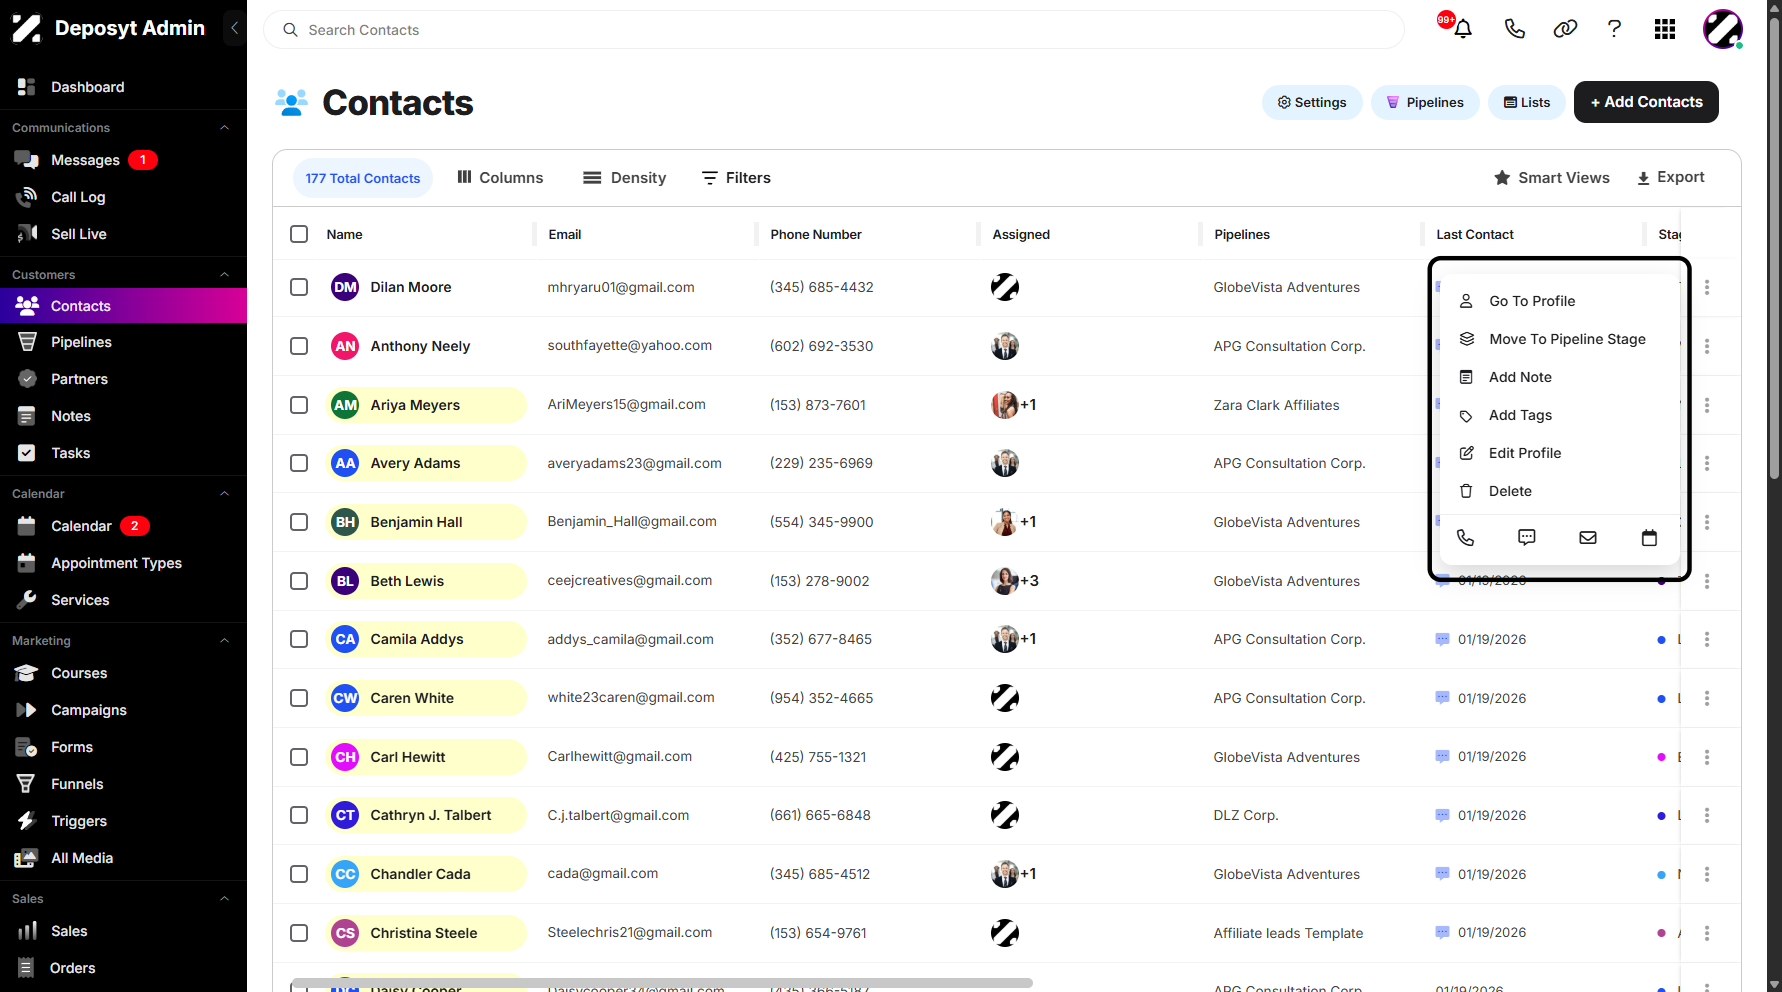Open the help question mark icon
Screen dimensions: 1782x992
(x=1614, y=29)
